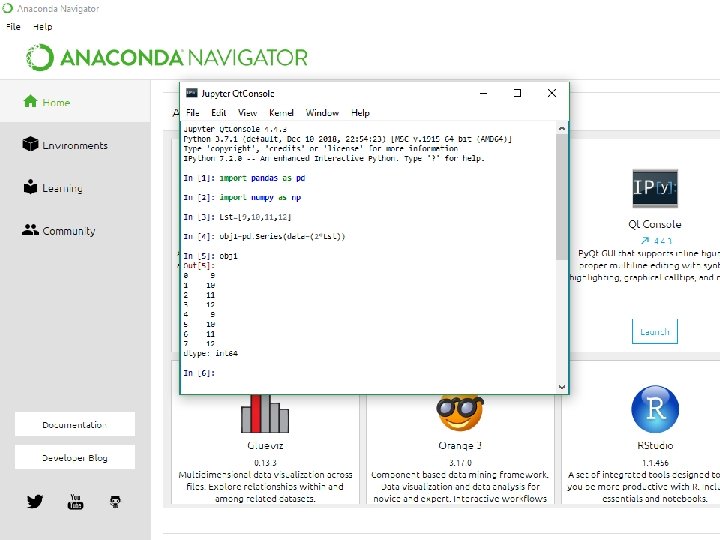Click the Qt Console version 4.4.3 link
This screenshot has width=720, height=540.
(x=657, y=240)
